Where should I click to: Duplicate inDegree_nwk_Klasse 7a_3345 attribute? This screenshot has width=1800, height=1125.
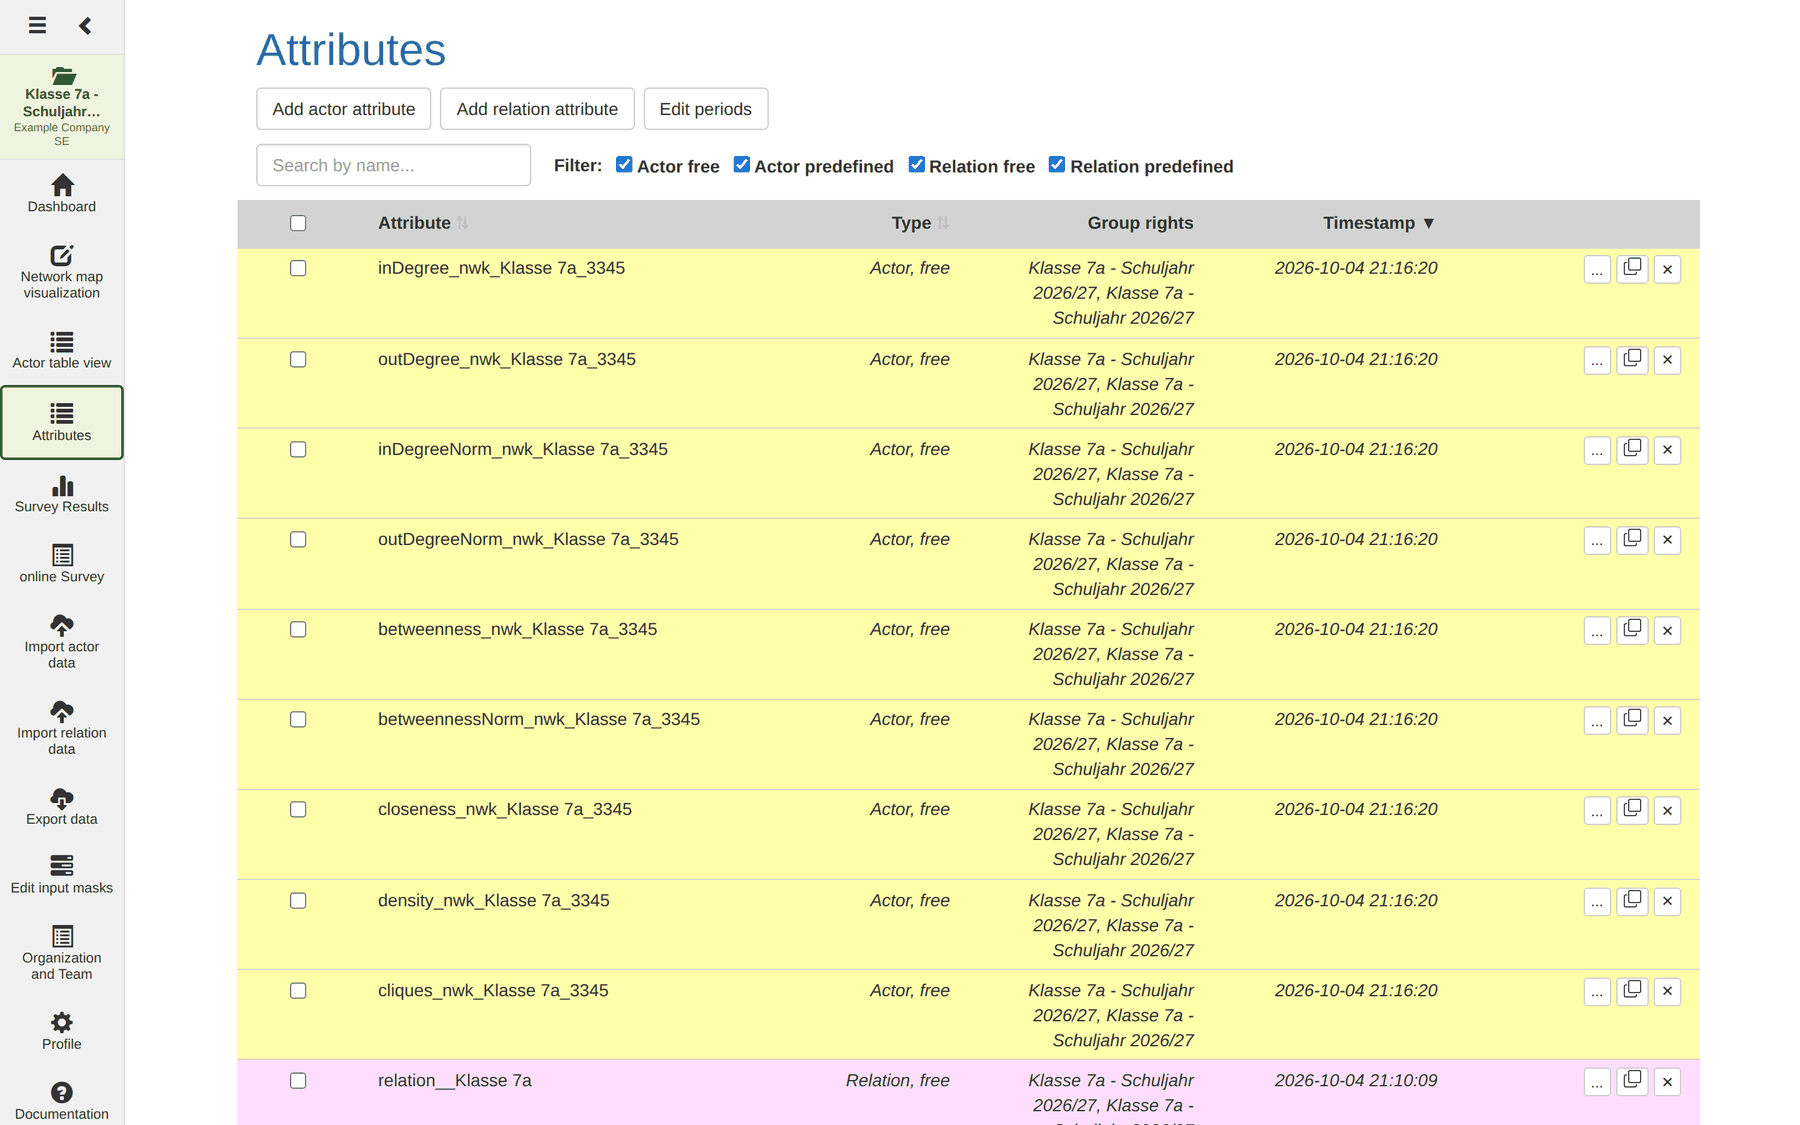point(1632,269)
